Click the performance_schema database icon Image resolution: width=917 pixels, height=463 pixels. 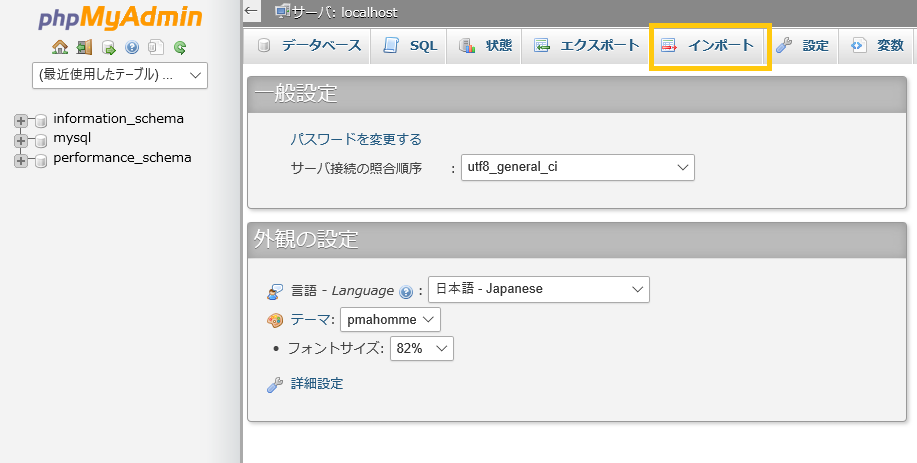41,160
